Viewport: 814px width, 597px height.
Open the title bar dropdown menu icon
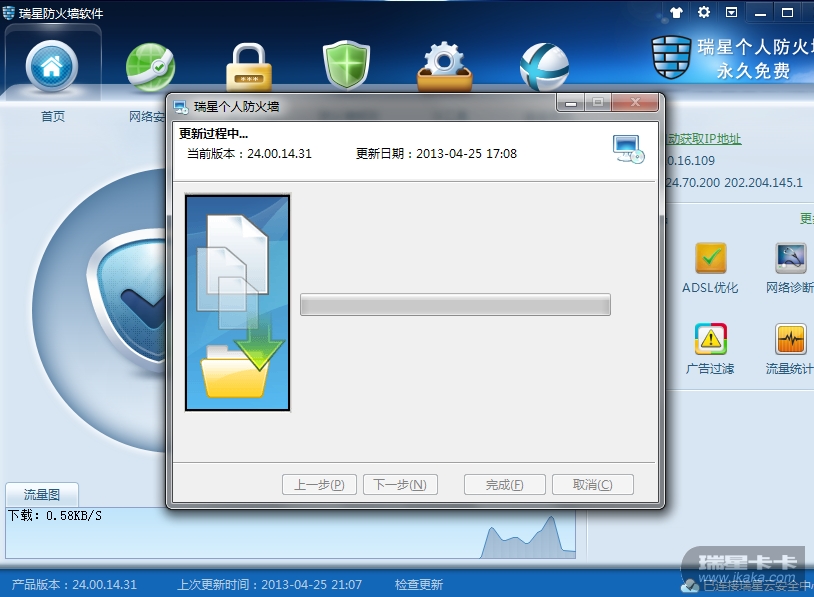731,12
